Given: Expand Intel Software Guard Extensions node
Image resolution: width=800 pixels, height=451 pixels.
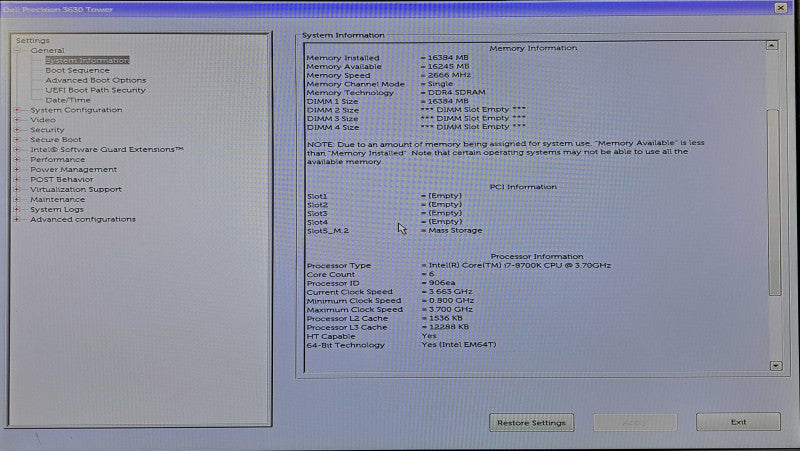Looking at the screenshot, I should click(17, 149).
